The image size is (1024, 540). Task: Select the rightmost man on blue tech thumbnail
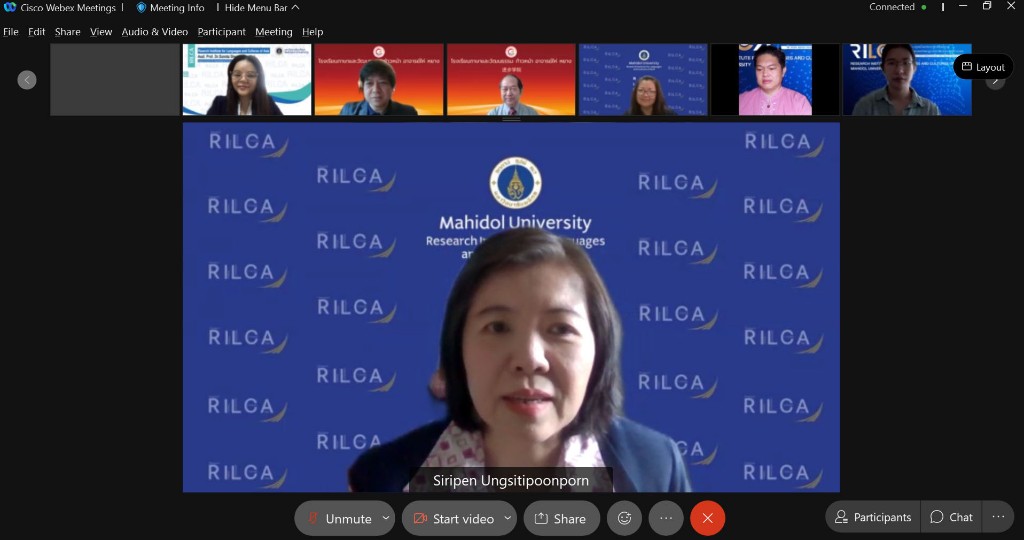[907, 80]
